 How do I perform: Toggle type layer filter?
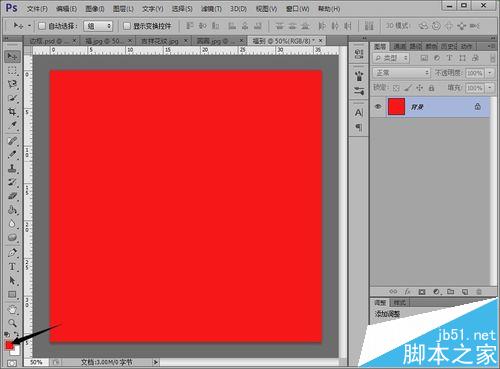point(449,58)
